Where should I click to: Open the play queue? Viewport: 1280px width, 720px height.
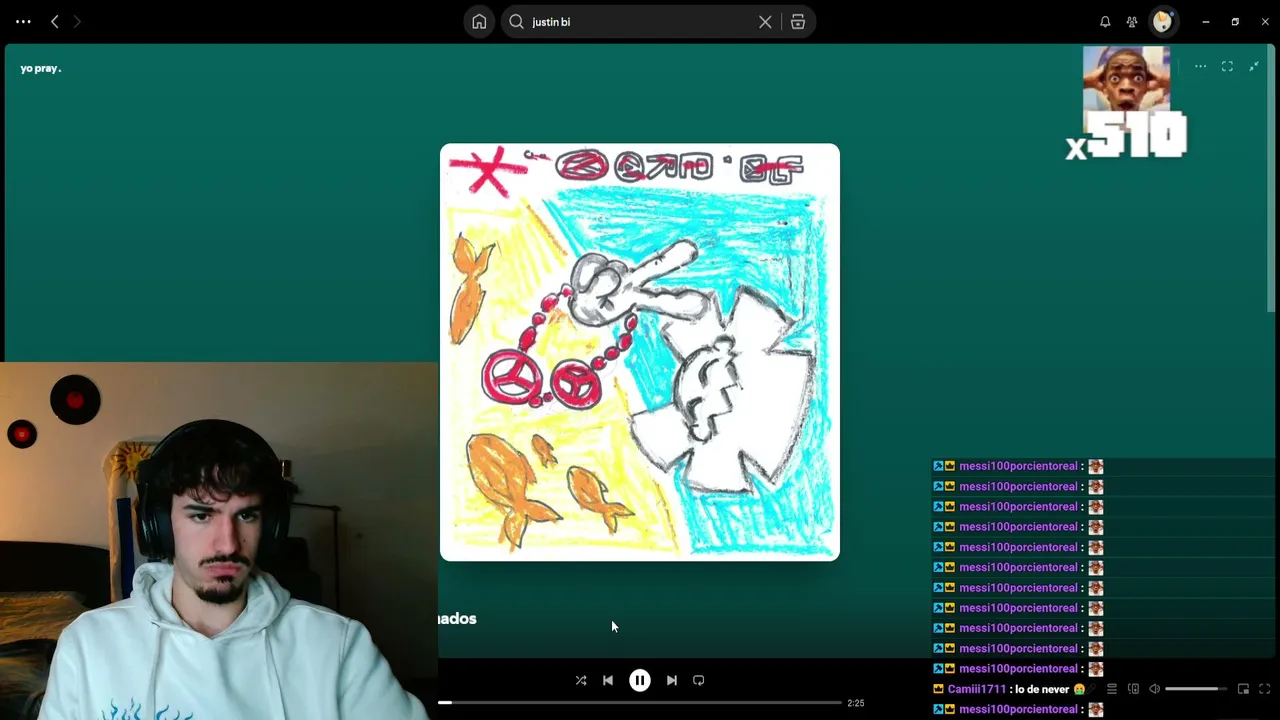click(x=1111, y=689)
